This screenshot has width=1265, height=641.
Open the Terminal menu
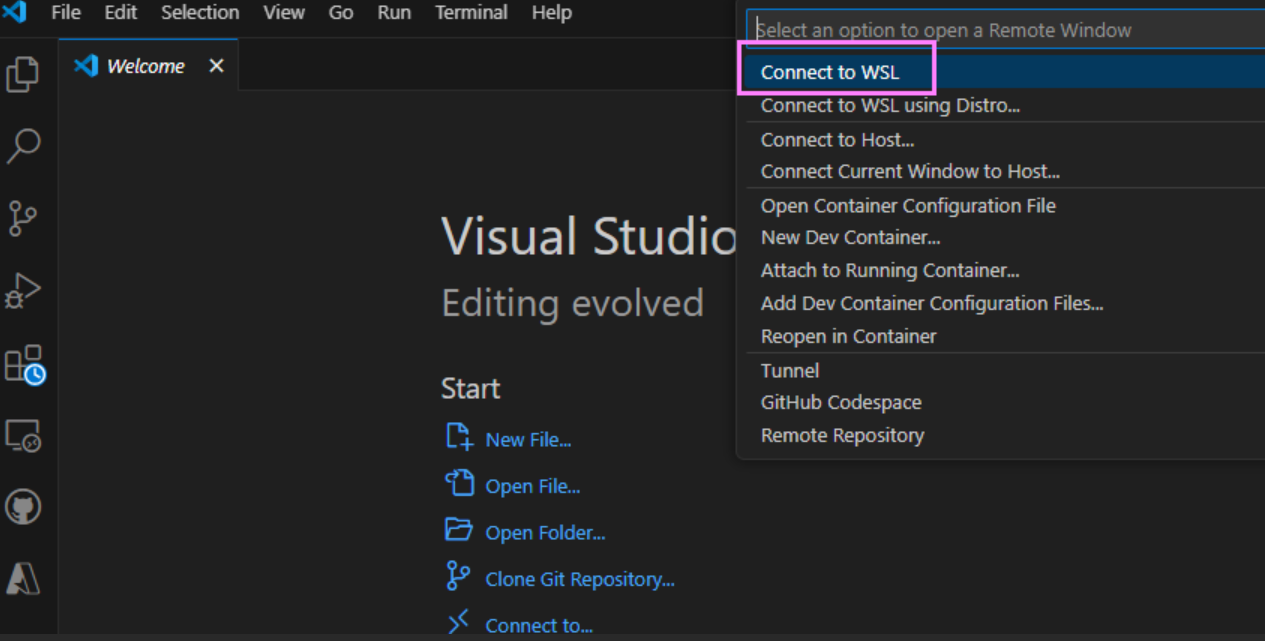pyautogui.click(x=471, y=13)
